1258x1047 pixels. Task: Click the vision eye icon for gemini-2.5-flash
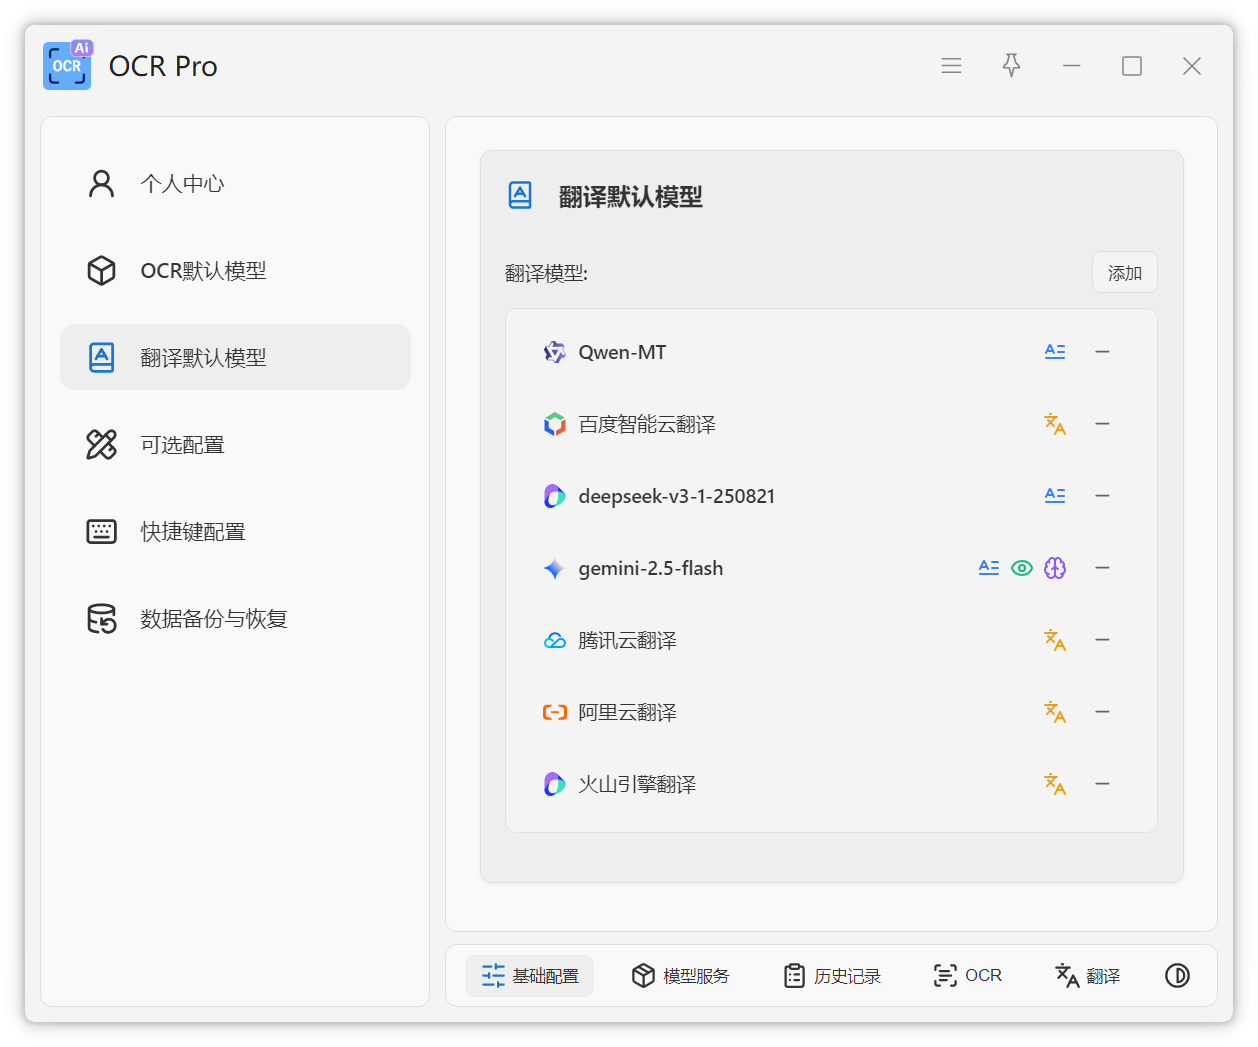click(x=1021, y=568)
